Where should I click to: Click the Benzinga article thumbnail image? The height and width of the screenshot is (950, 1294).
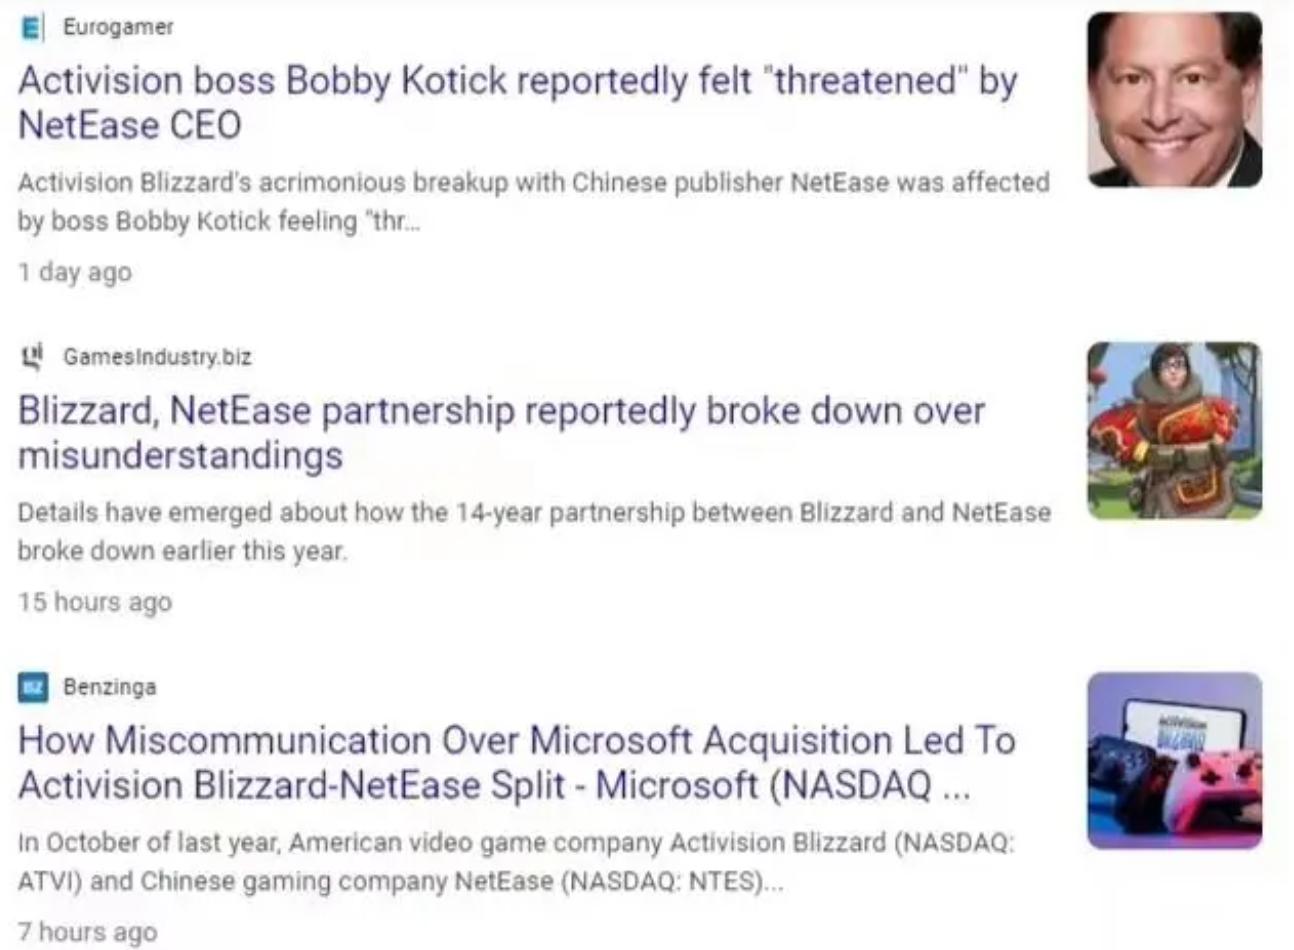1174,760
